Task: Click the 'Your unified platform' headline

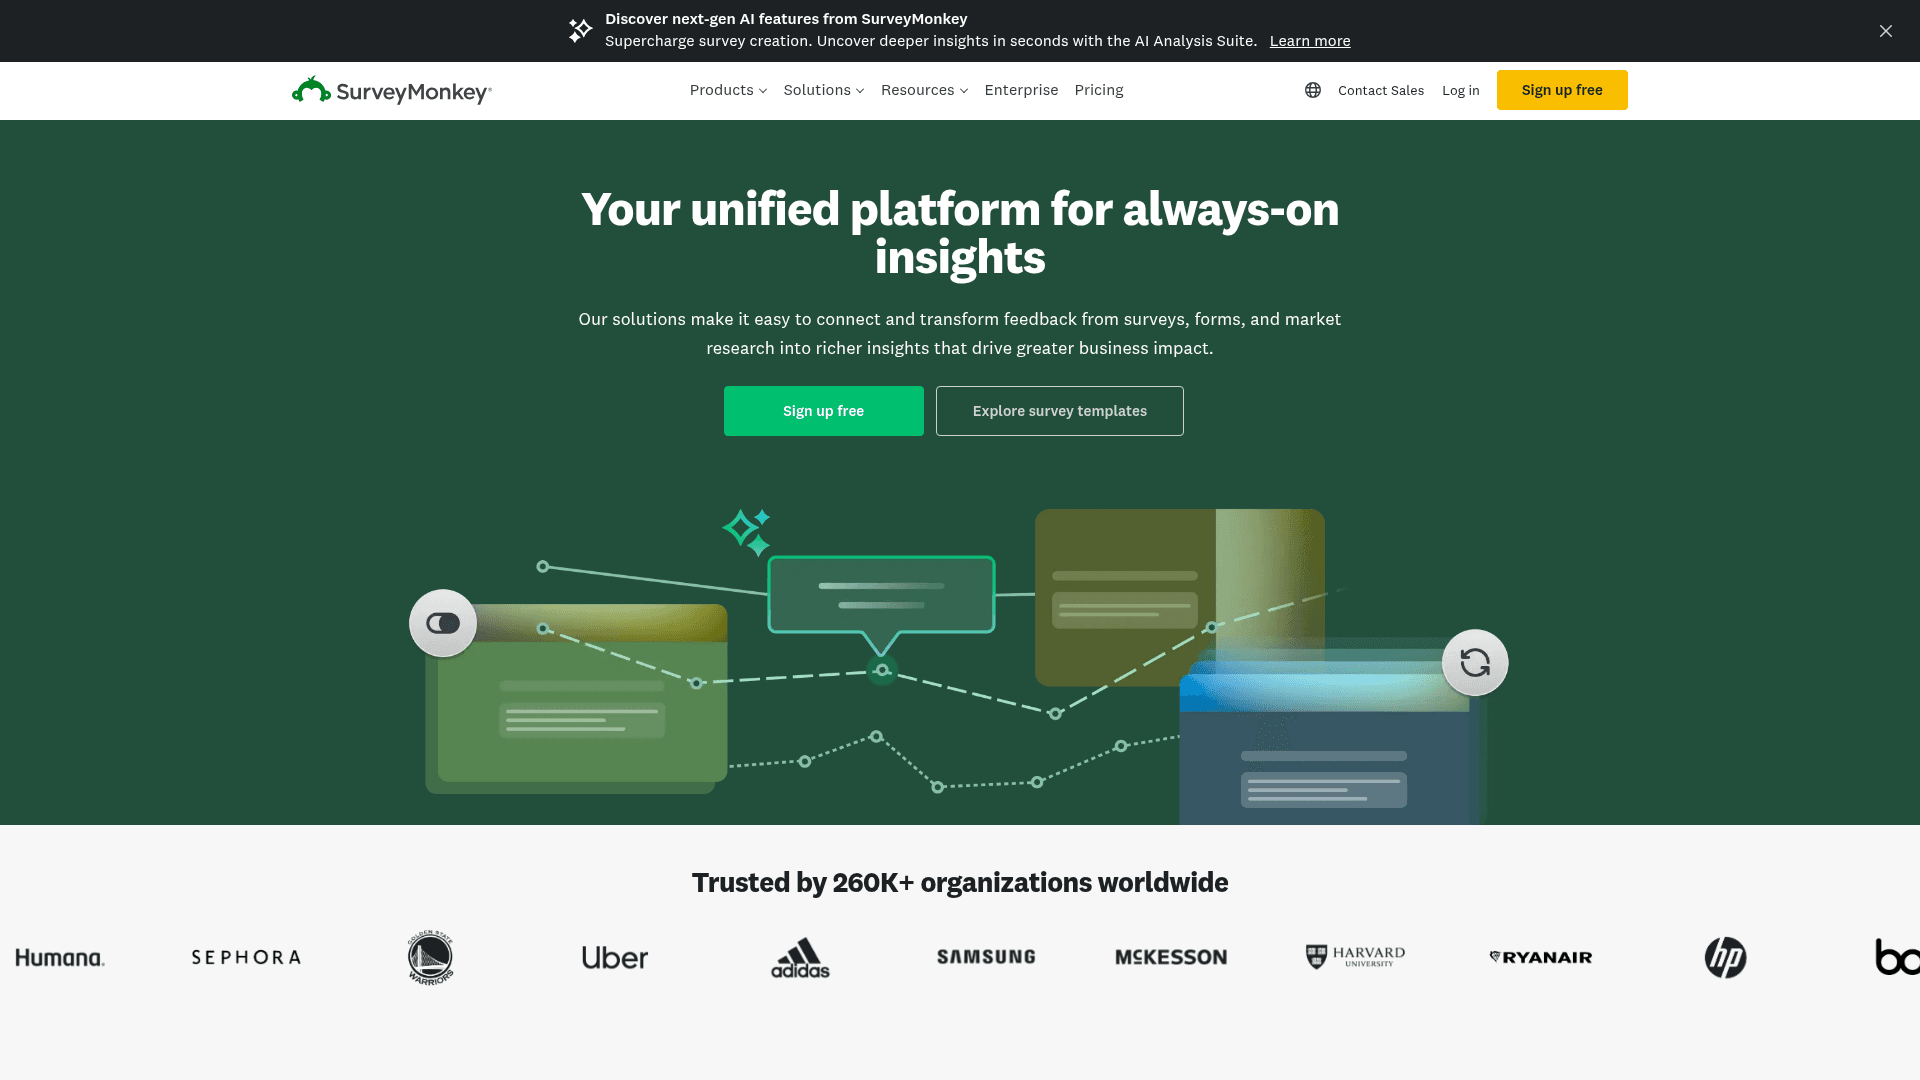Action: 960,233
